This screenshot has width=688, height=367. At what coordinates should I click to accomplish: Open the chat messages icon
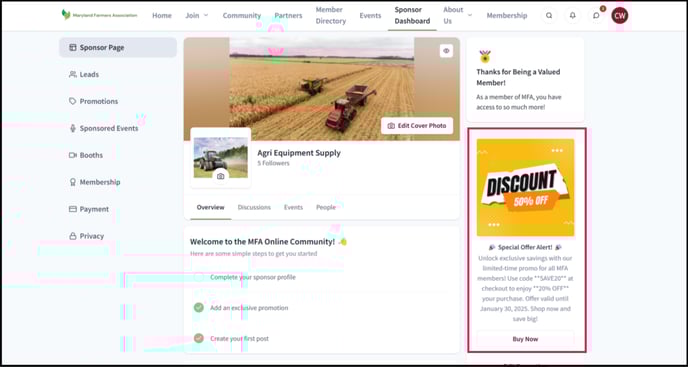(x=596, y=15)
